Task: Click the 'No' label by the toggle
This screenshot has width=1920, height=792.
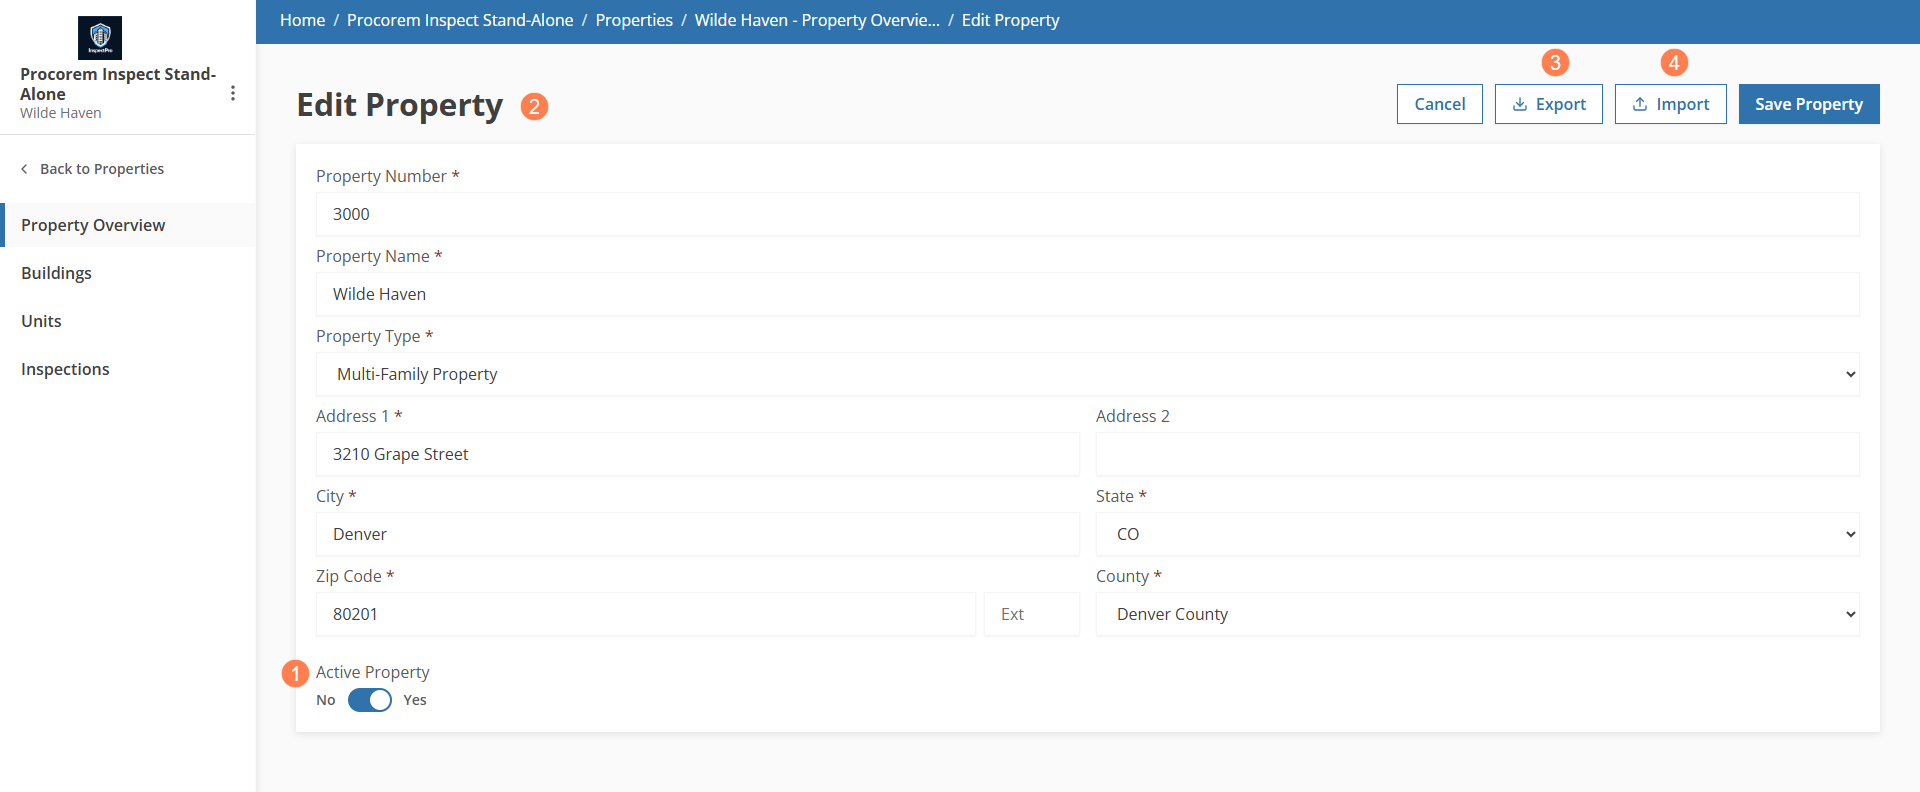Action: [326, 700]
